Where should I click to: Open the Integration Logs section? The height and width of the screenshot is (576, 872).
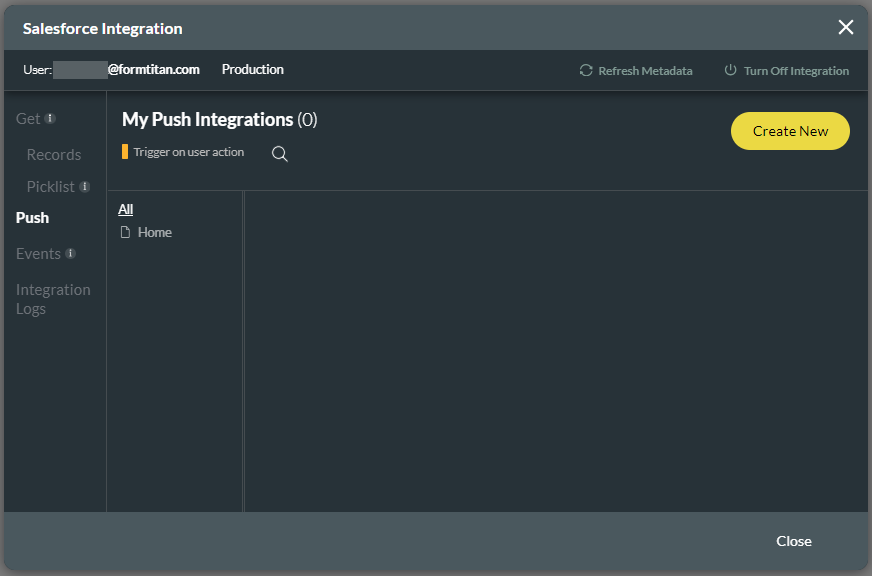(53, 298)
